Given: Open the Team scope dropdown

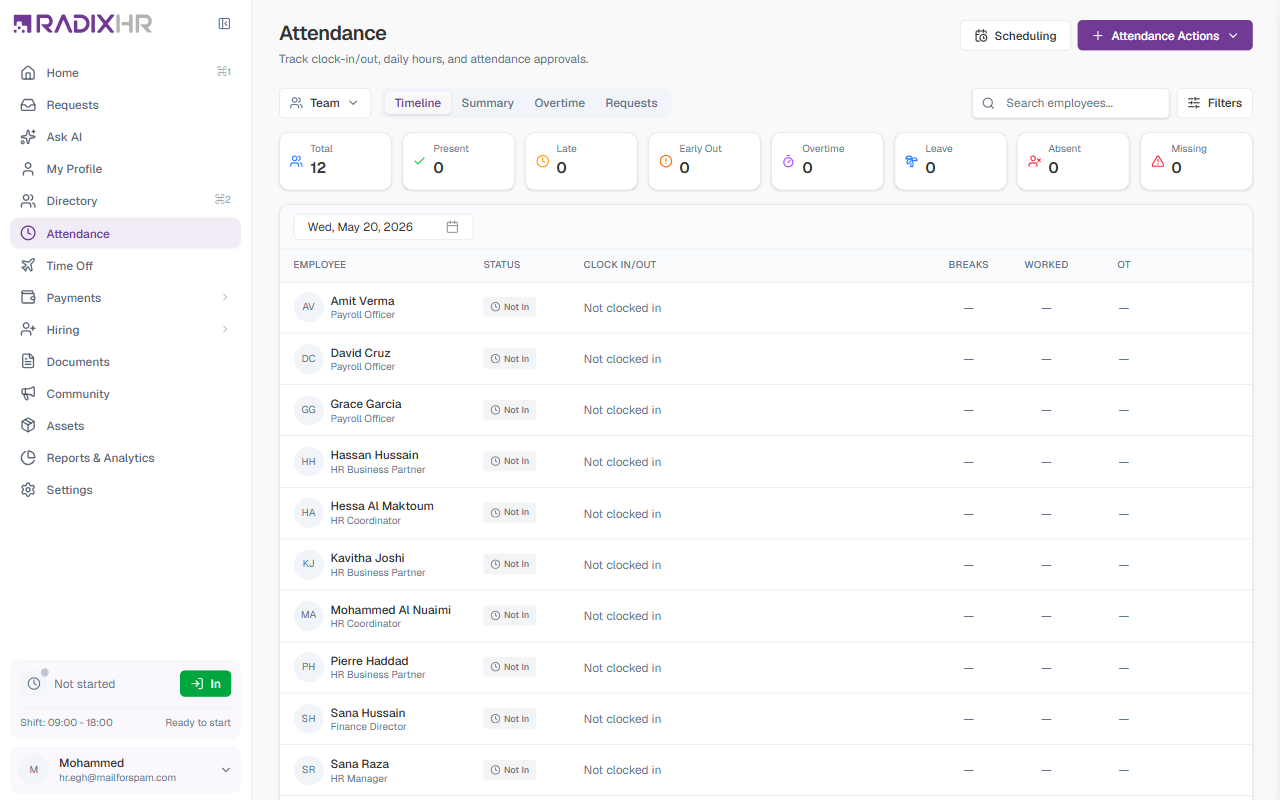Looking at the screenshot, I should click(325, 103).
